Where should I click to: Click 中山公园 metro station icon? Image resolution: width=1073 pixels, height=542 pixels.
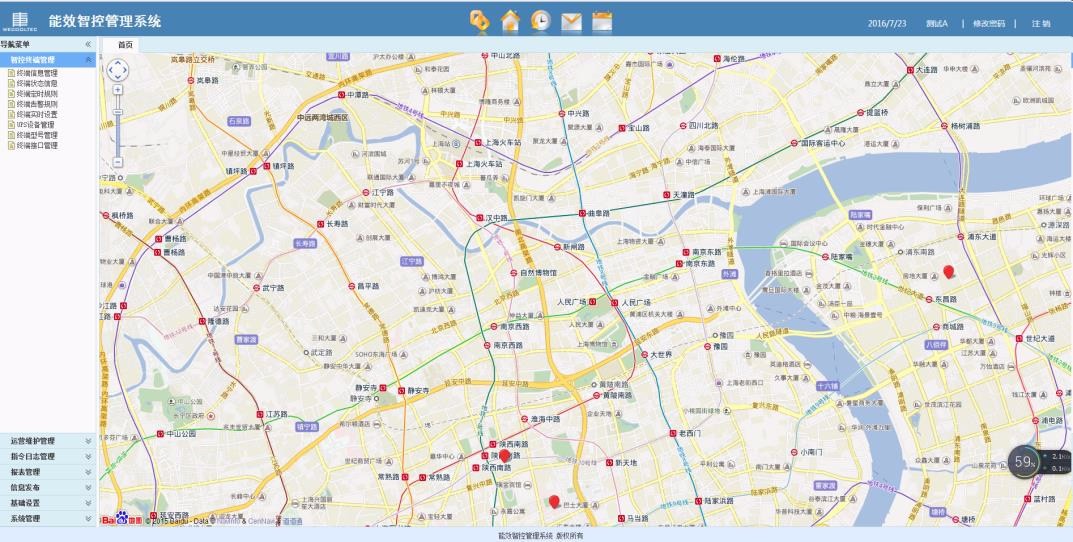160,433
